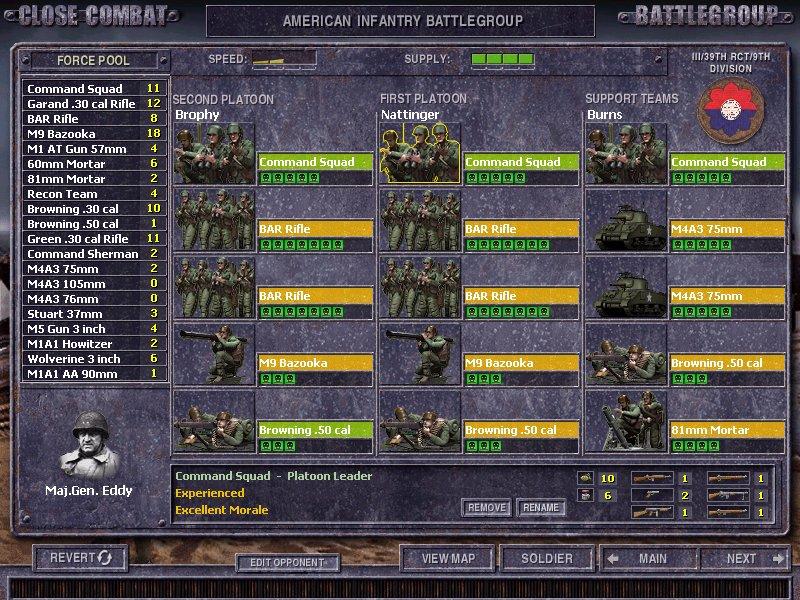The width and height of the screenshot is (800, 600).
Task: Select Second Platoon Browning .50 cal gunner image
Action: (214, 422)
